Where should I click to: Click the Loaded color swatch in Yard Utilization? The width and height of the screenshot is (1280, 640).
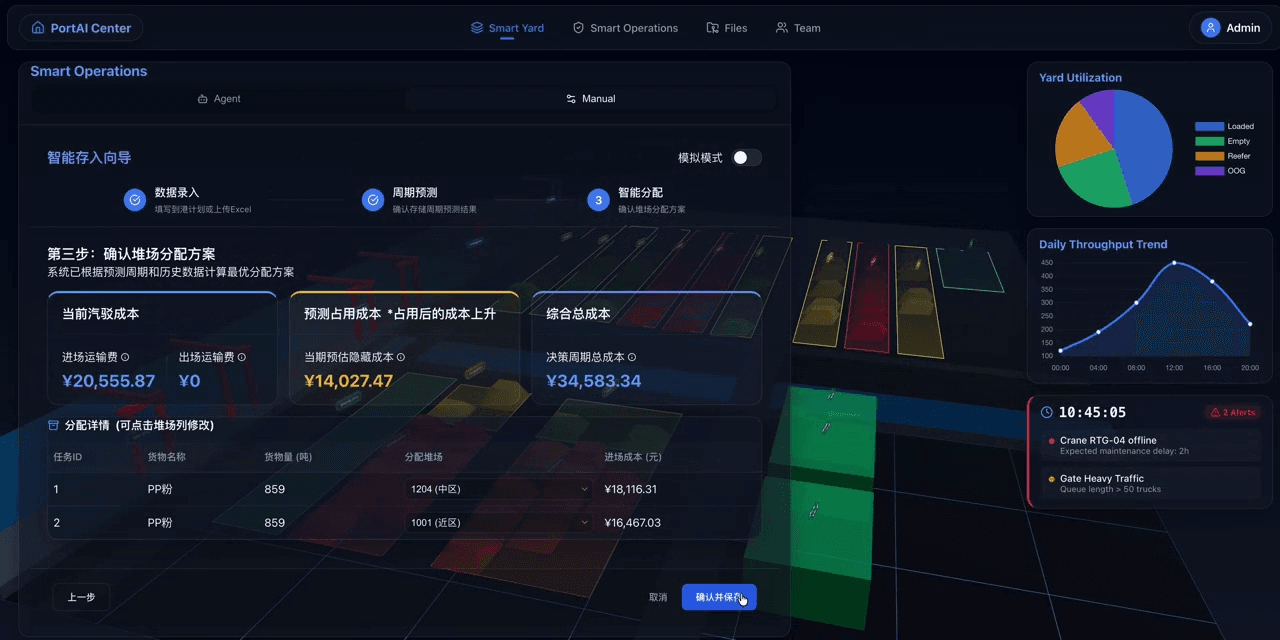tap(1208, 126)
